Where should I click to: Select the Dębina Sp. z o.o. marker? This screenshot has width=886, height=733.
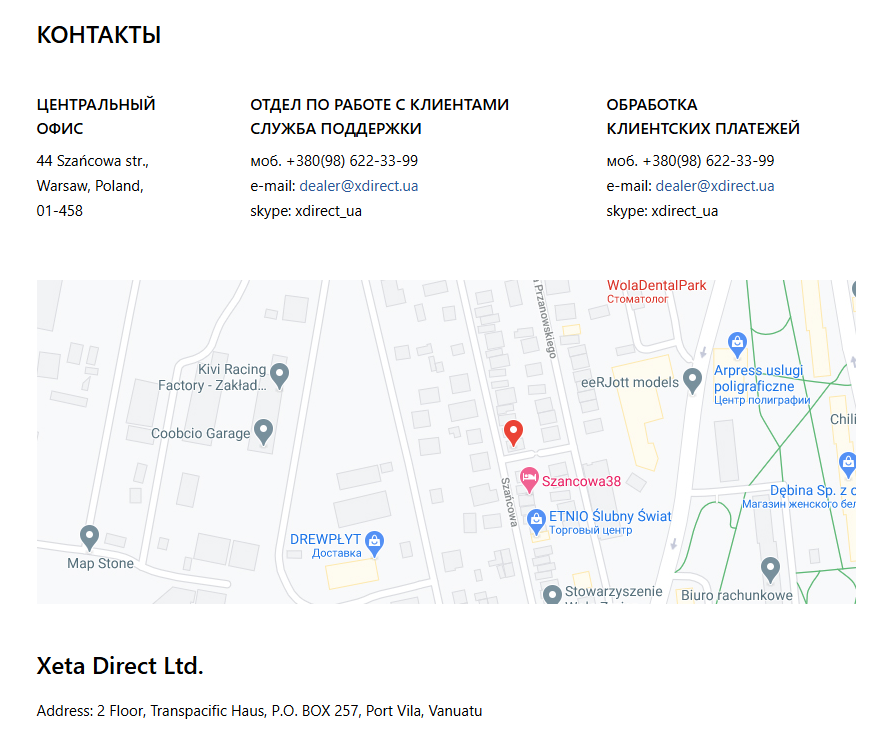click(846, 464)
